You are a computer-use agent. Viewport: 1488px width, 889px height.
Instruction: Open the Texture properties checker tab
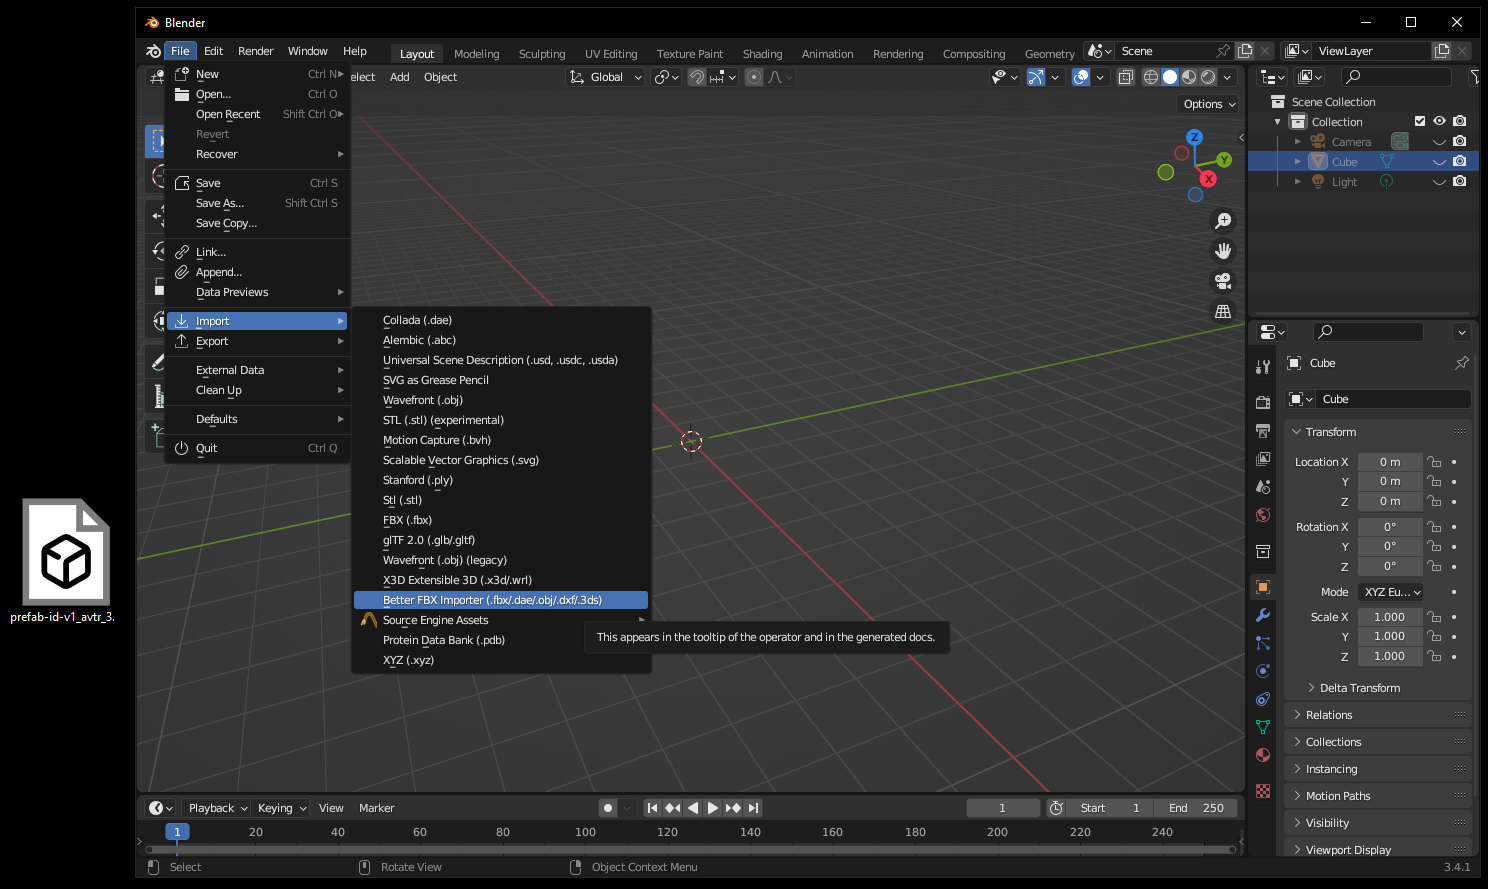[x=1263, y=791]
